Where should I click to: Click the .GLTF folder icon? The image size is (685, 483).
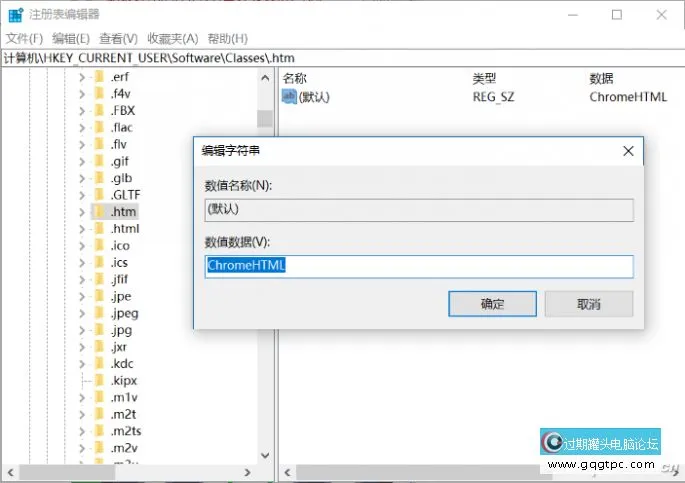tap(100, 195)
